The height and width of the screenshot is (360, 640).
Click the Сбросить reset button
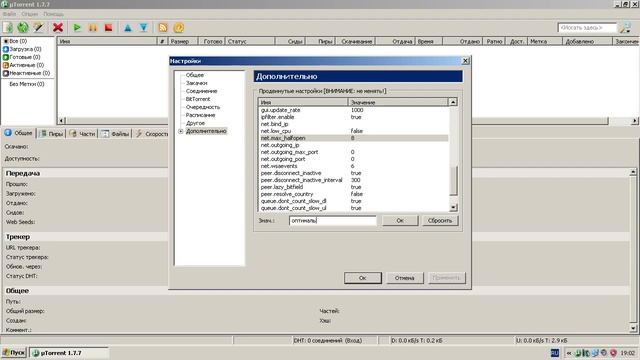pos(440,220)
